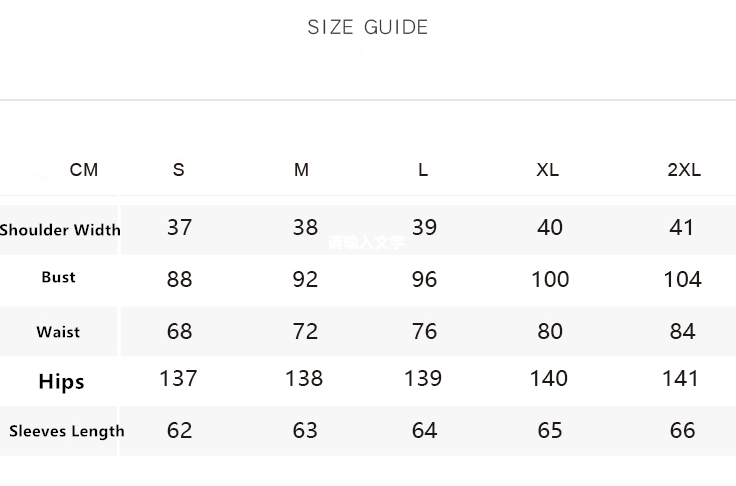Screen dimensions: 736x486
Task: Select the L size column header
Action: pos(423,170)
